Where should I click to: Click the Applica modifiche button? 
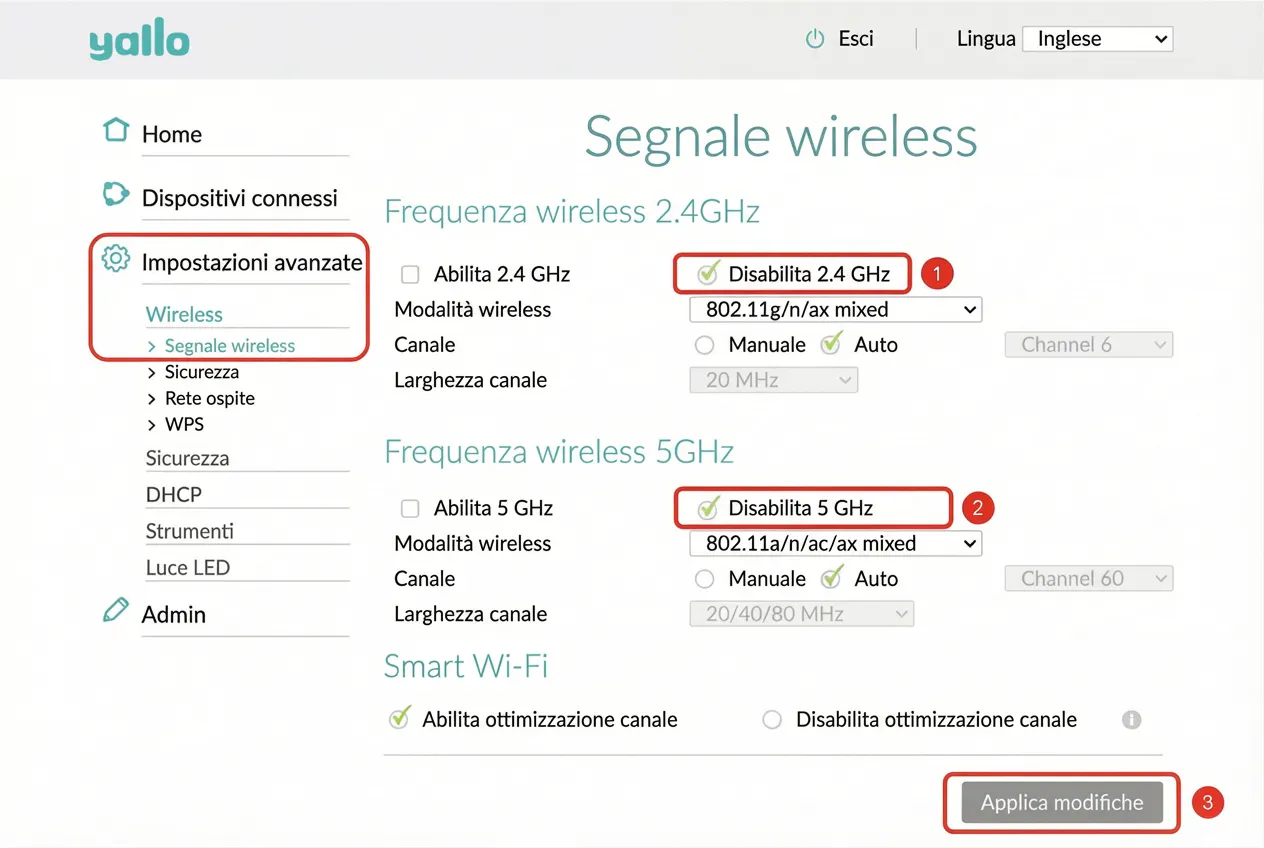click(1062, 803)
